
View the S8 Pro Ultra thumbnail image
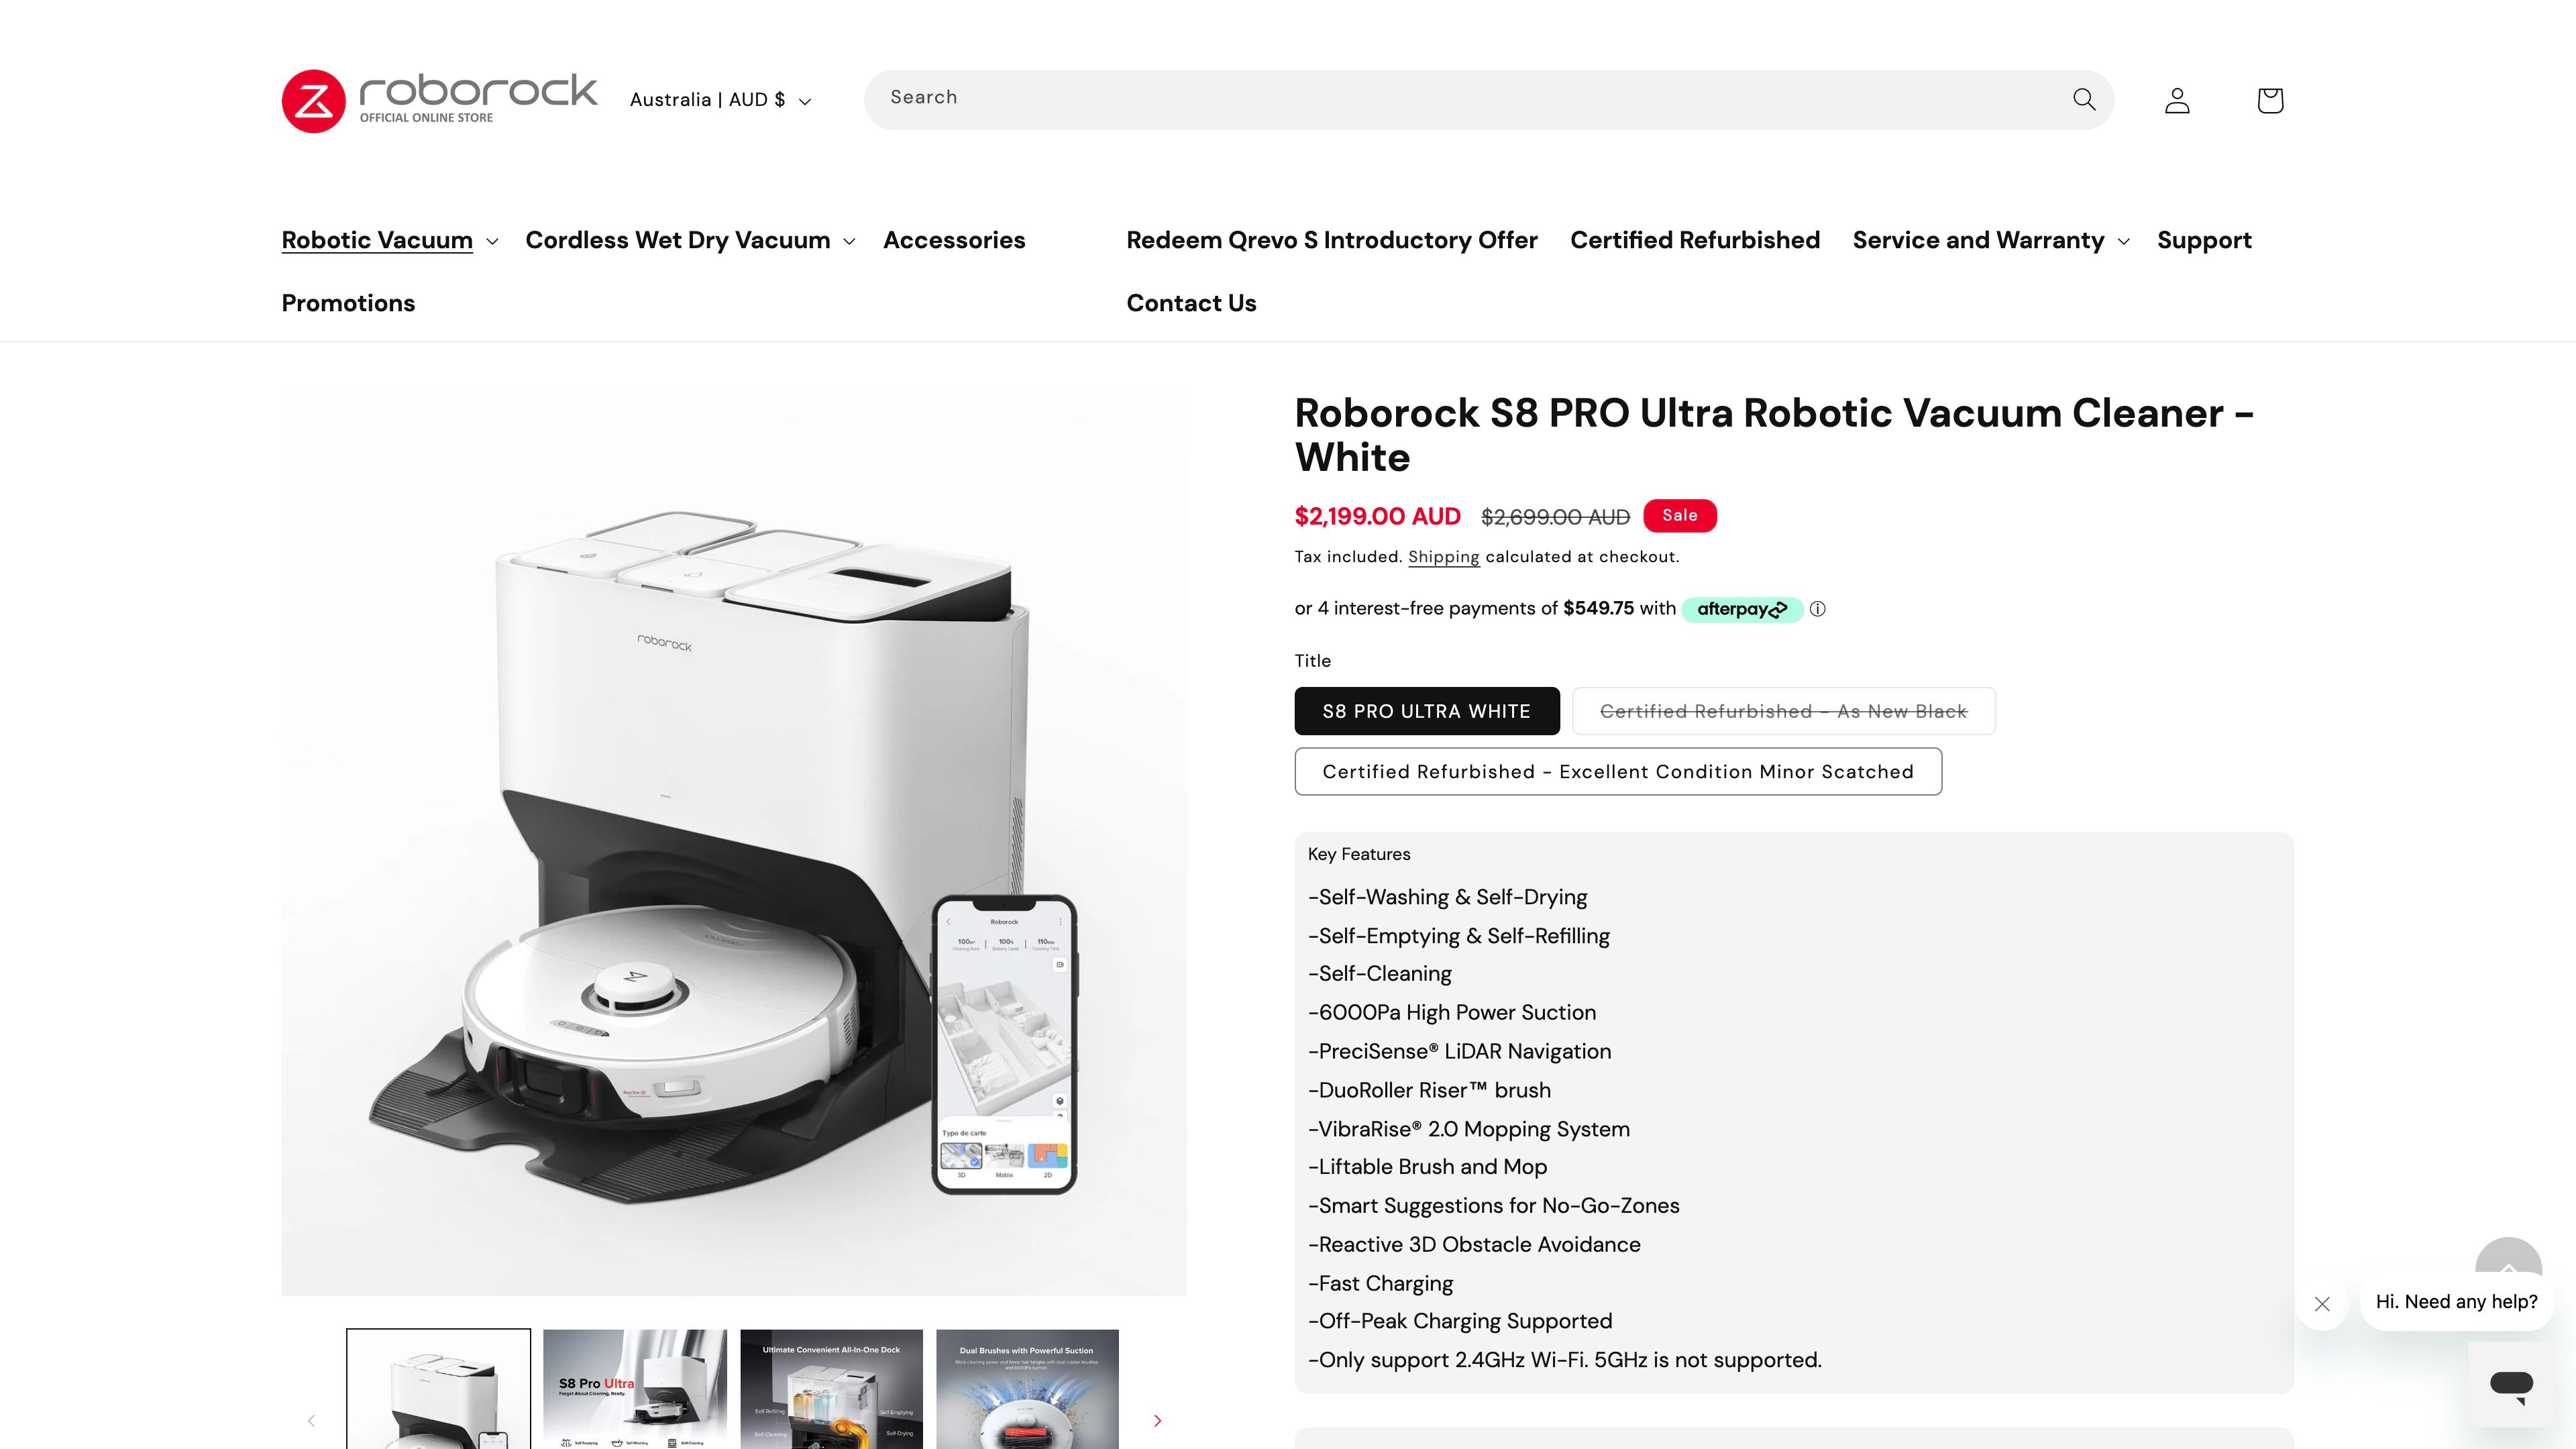click(x=635, y=1389)
